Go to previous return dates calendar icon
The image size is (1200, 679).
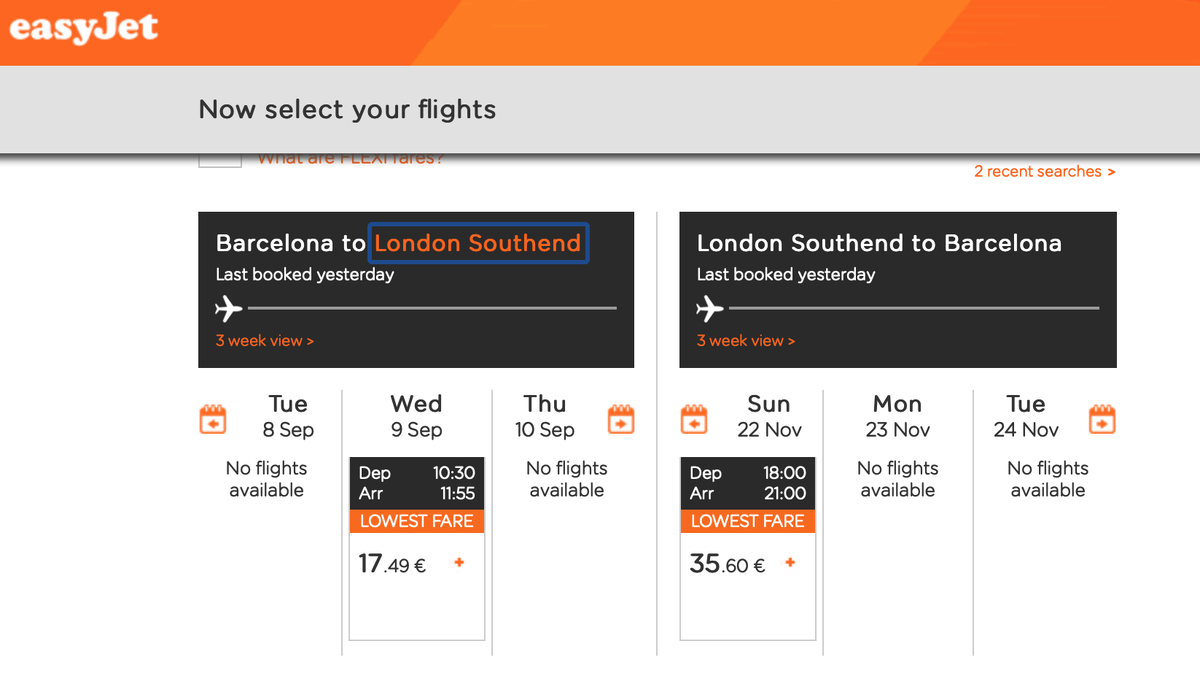[695, 419]
